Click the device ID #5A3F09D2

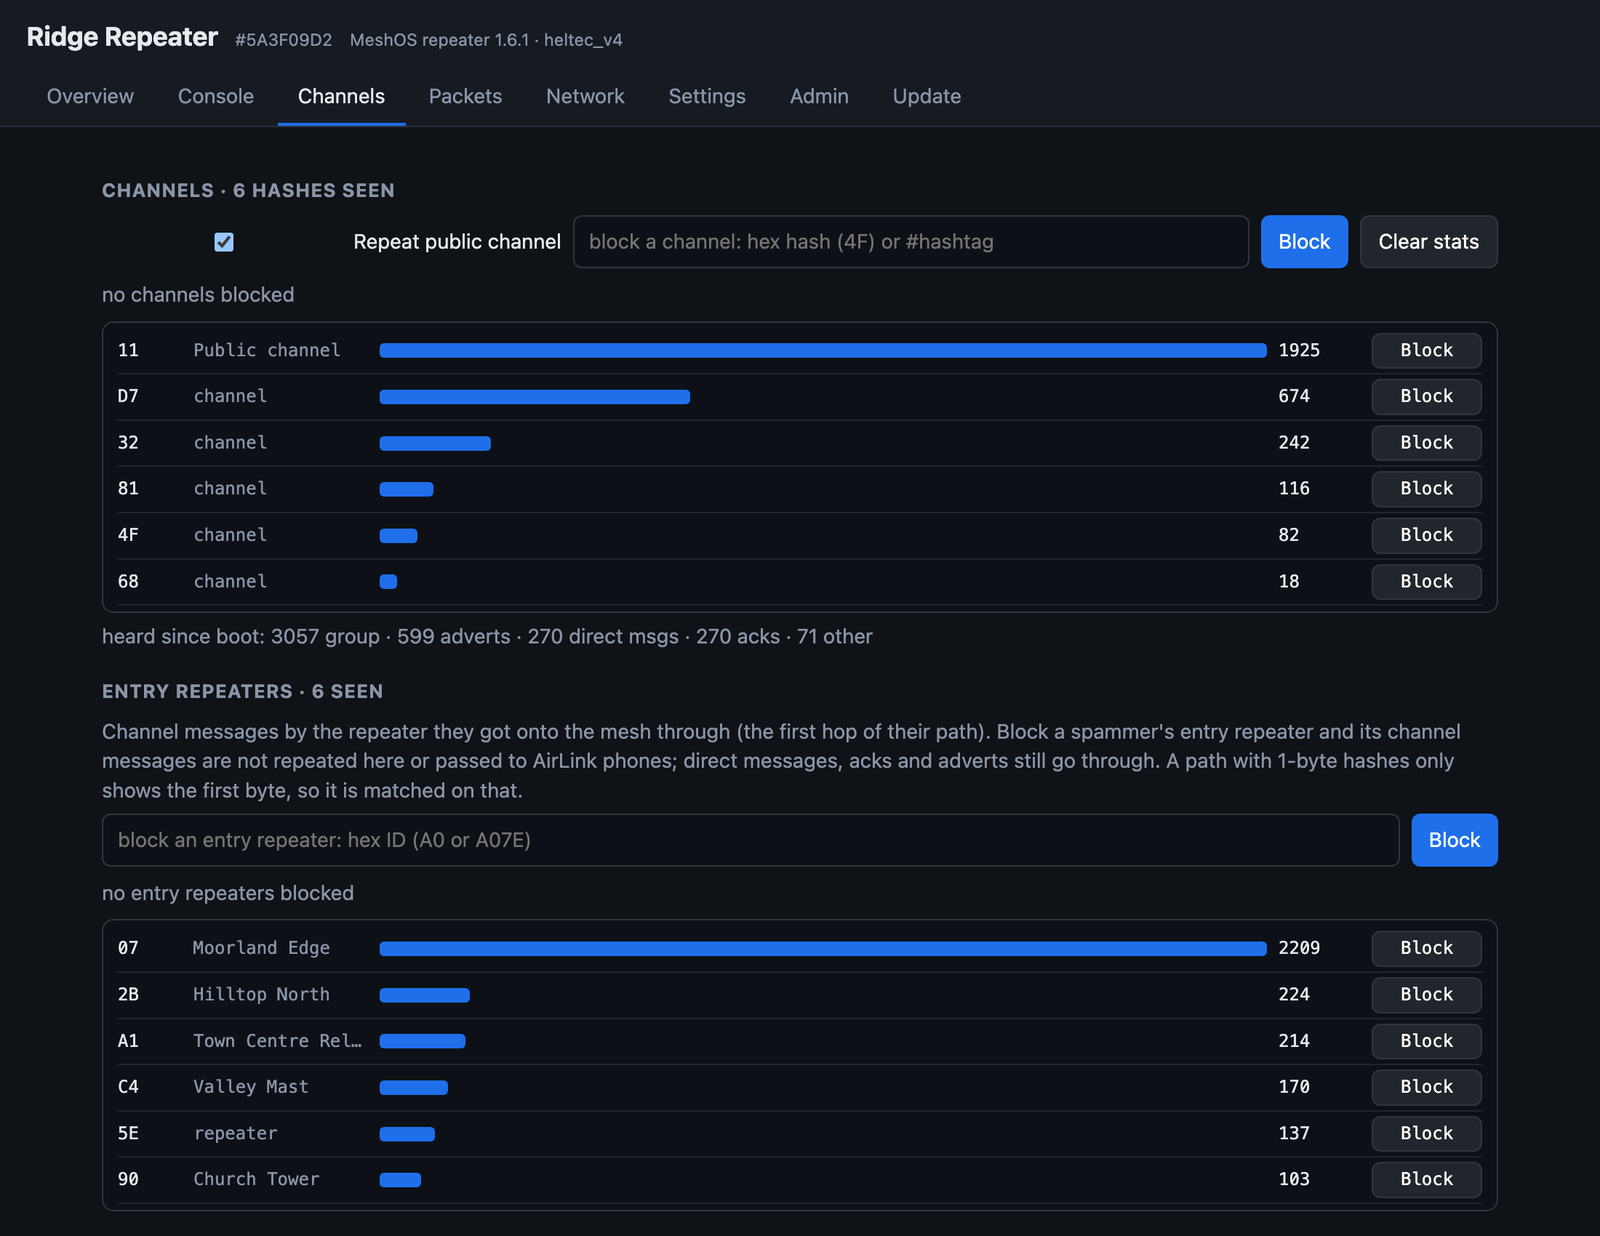click(x=284, y=40)
